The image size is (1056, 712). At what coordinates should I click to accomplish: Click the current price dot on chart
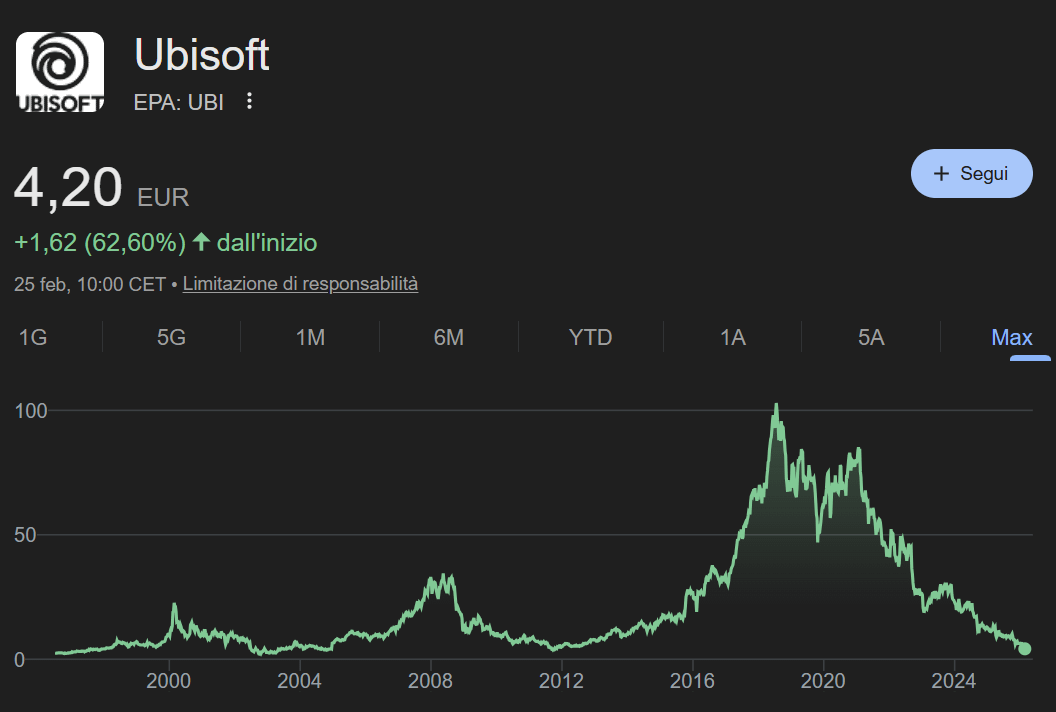tap(1024, 649)
